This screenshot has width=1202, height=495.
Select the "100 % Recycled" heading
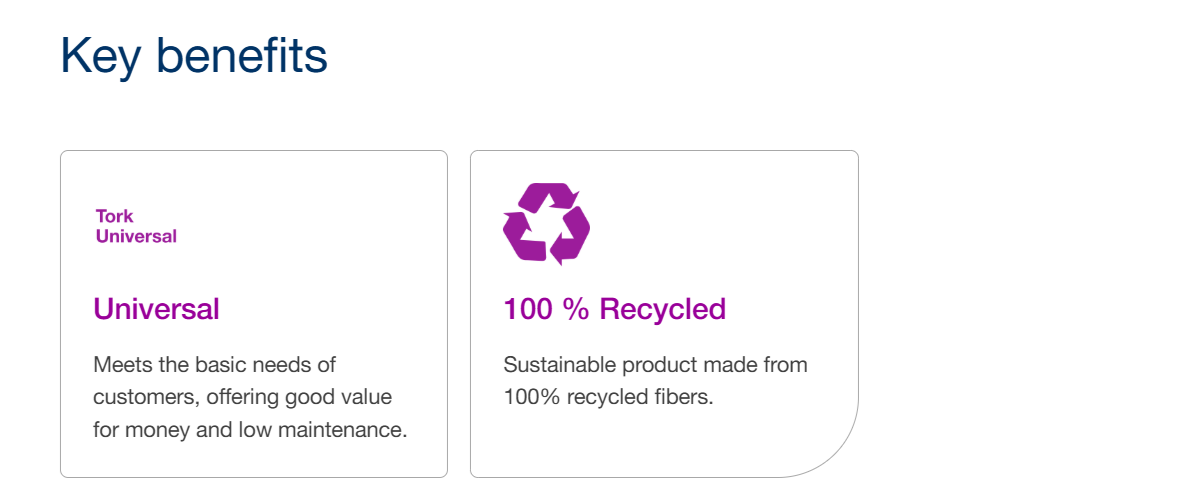click(x=614, y=309)
